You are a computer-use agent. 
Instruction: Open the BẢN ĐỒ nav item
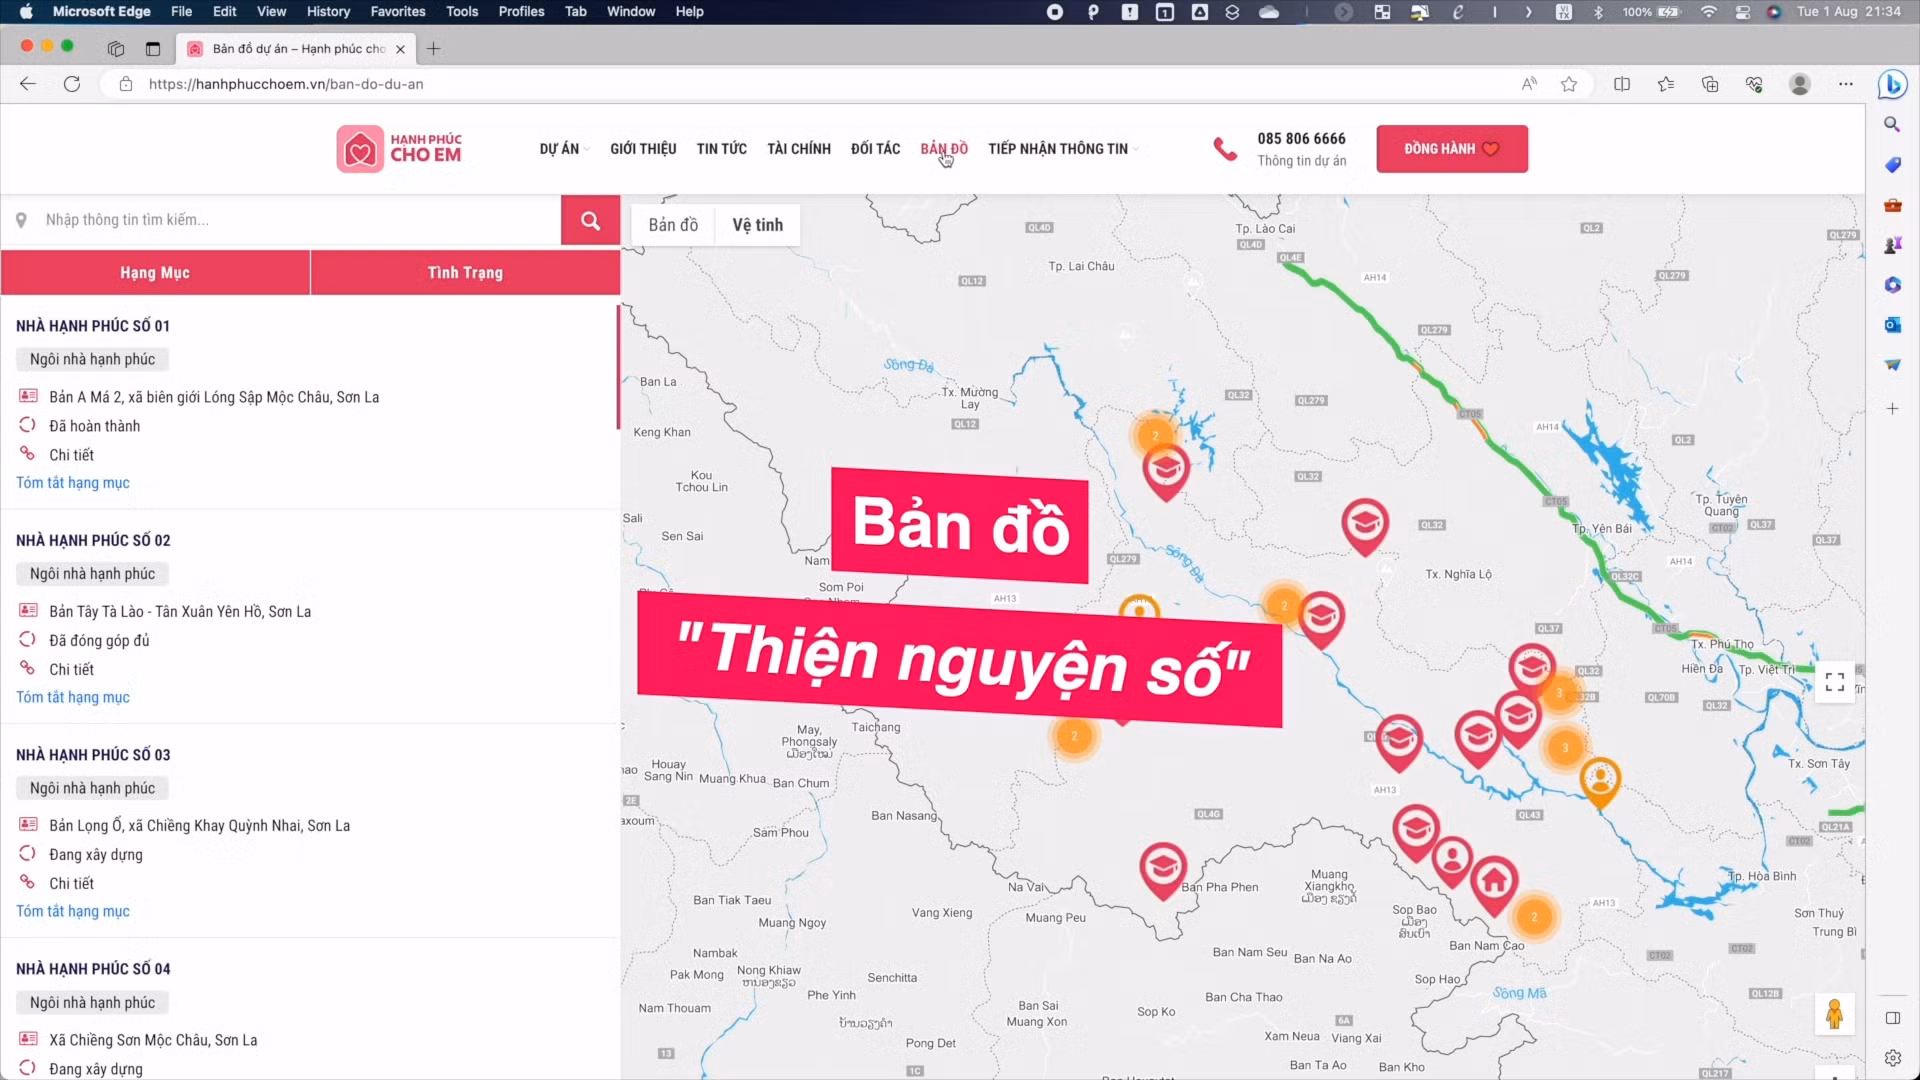pos(944,149)
